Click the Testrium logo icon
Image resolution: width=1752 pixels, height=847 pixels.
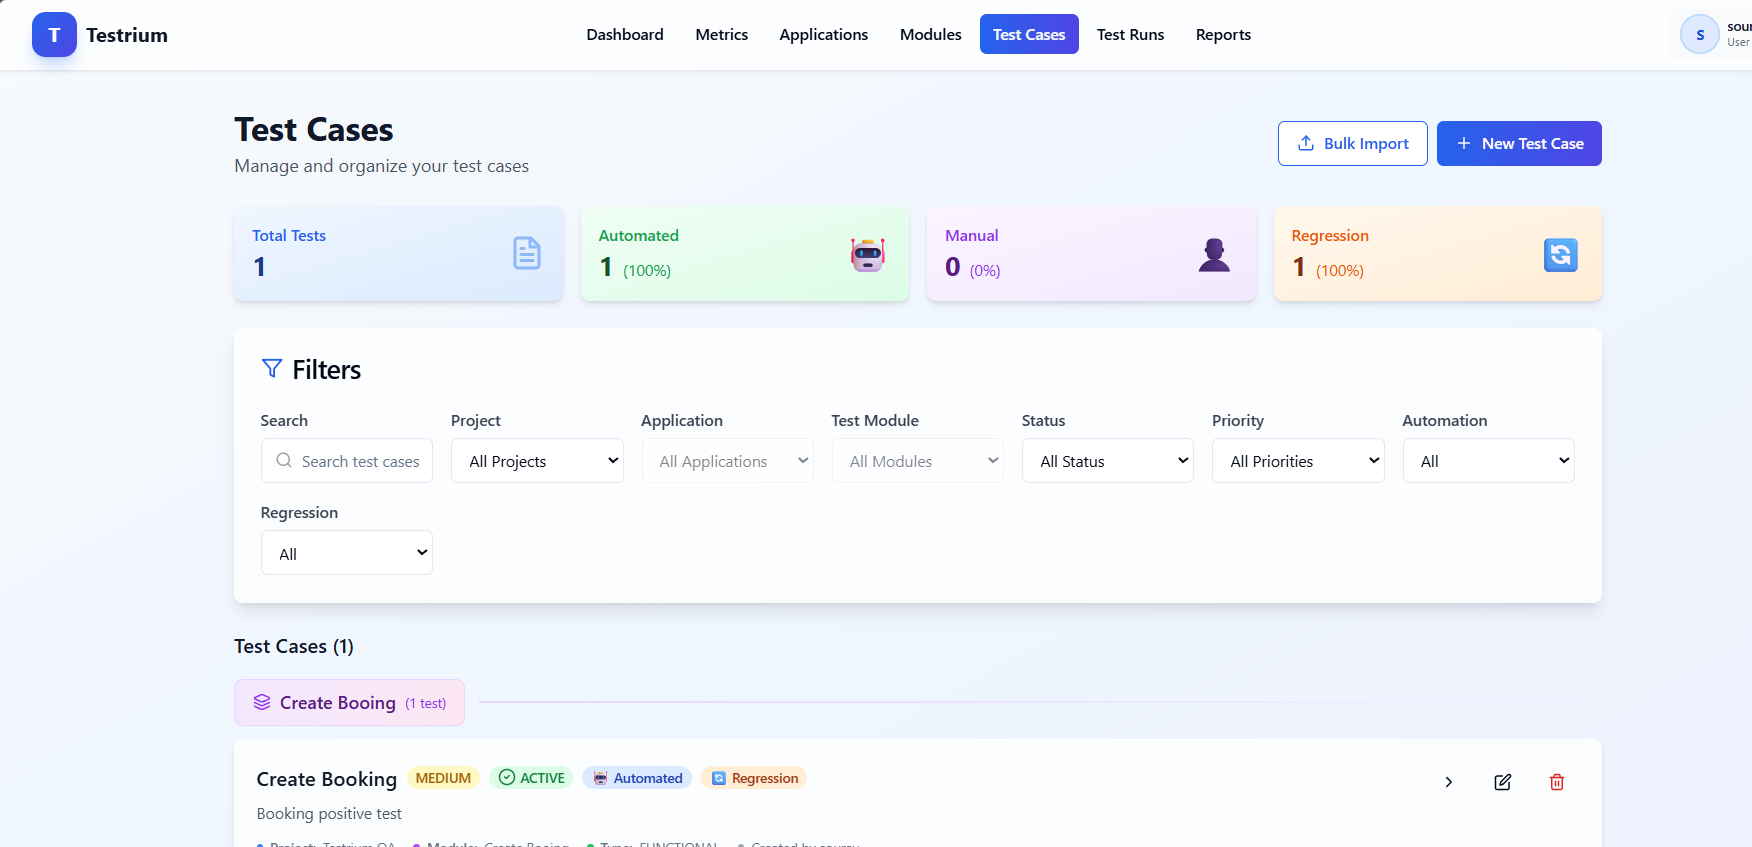54,35
